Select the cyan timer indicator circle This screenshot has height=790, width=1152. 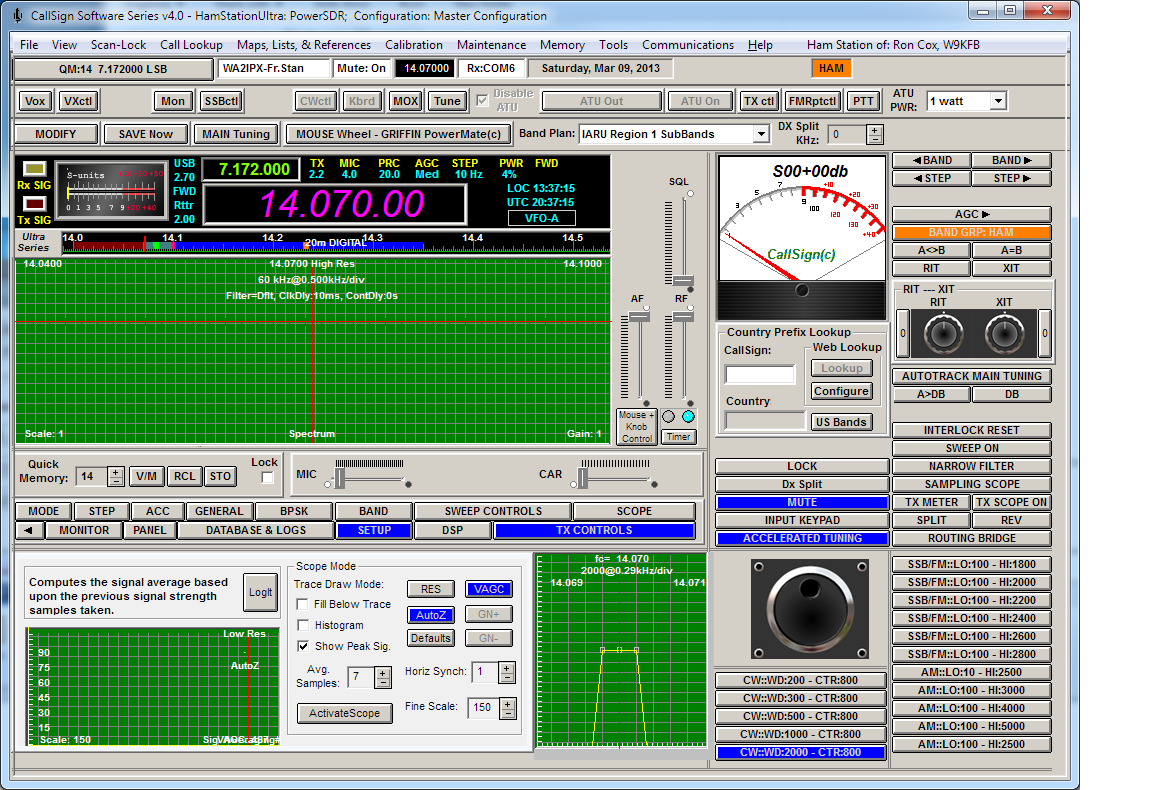(688, 417)
